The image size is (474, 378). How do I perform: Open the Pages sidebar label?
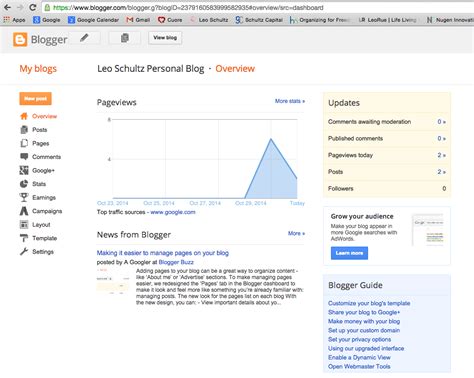coord(41,143)
